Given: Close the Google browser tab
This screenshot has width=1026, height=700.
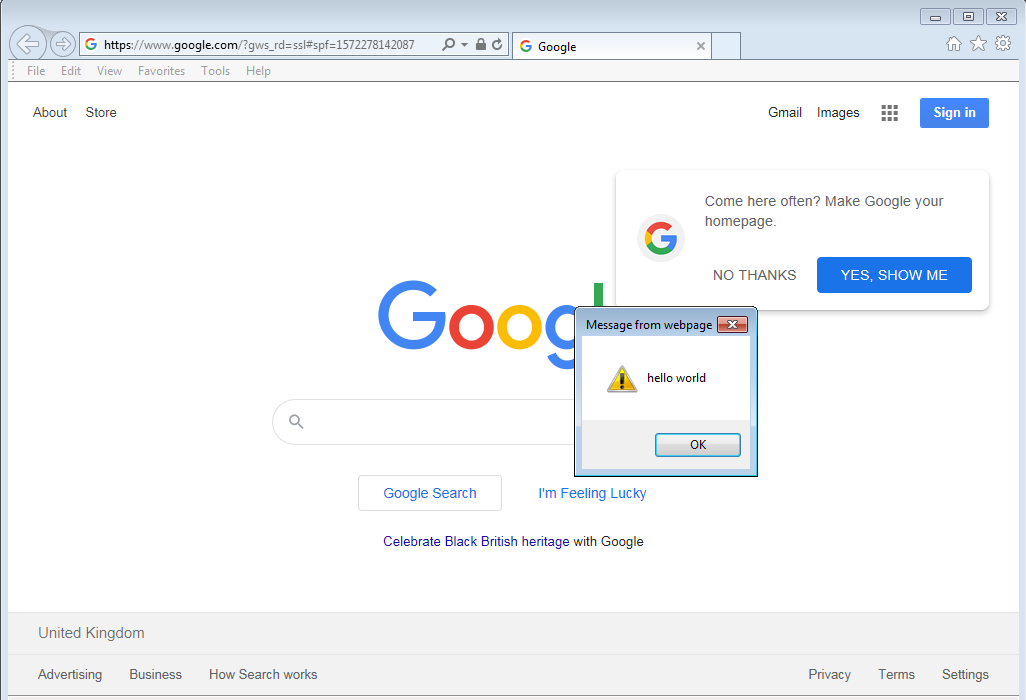Looking at the screenshot, I should [x=700, y=46].
